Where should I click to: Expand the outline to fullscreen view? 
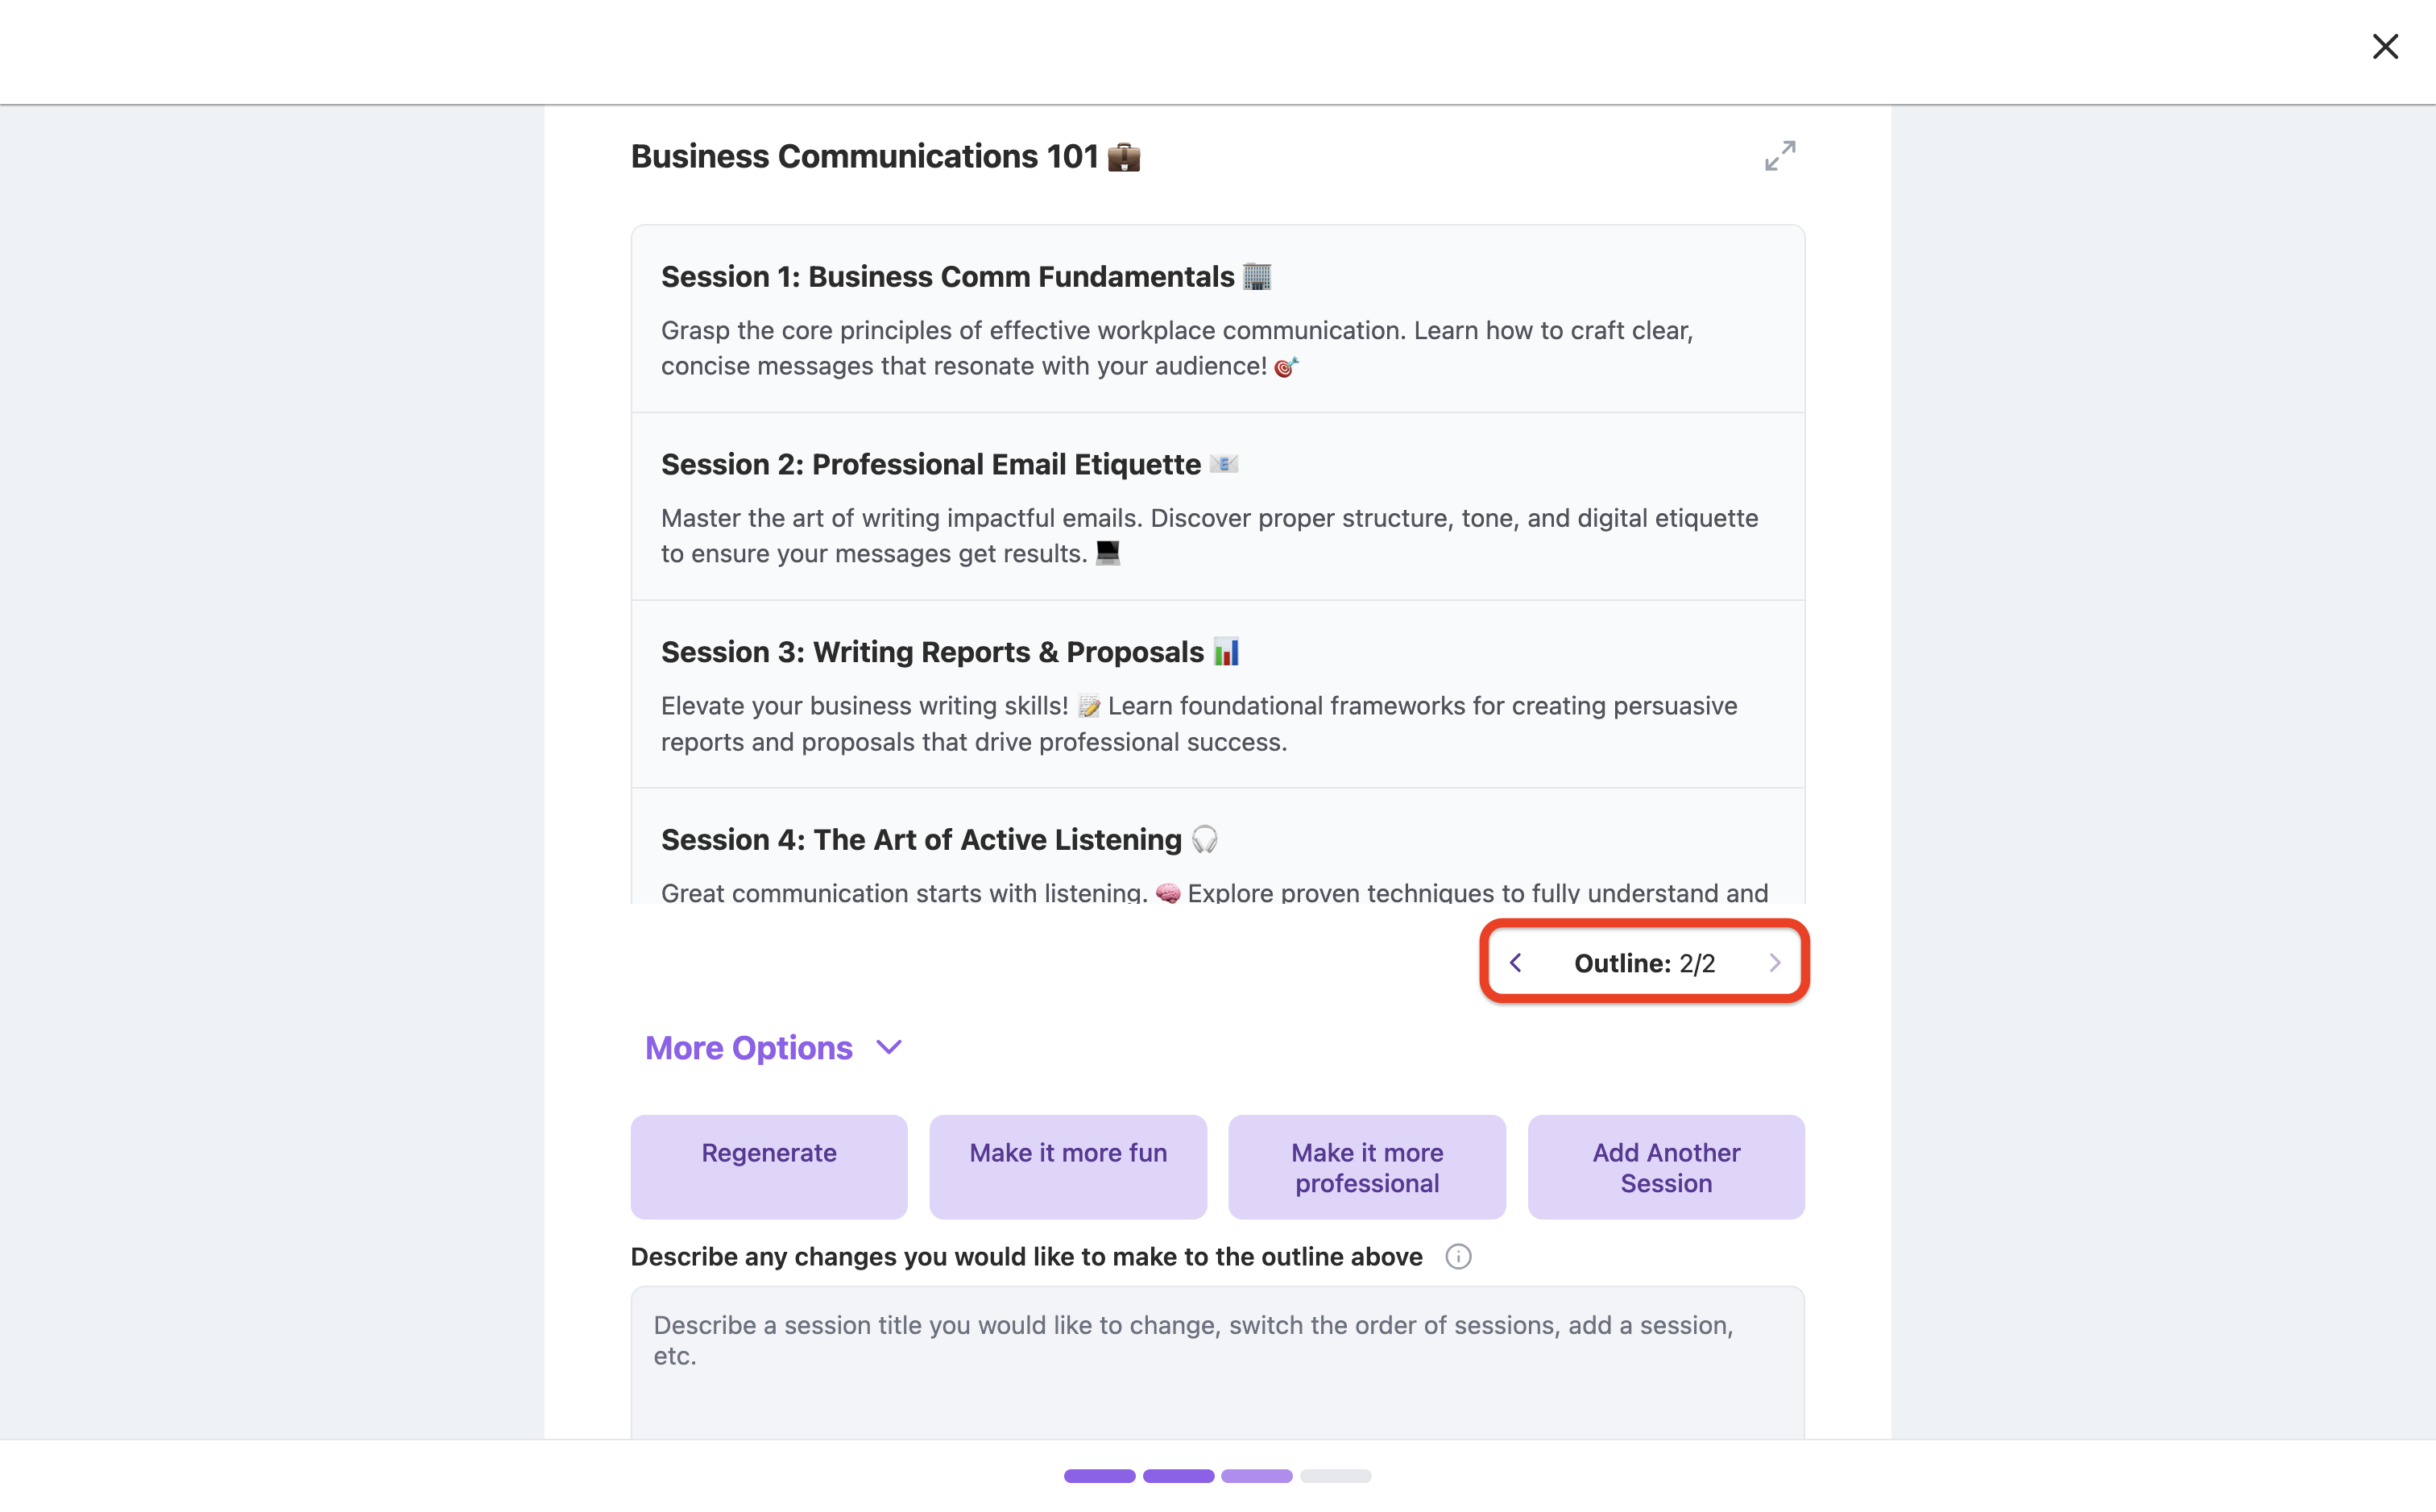click(x=1780, y=155)
